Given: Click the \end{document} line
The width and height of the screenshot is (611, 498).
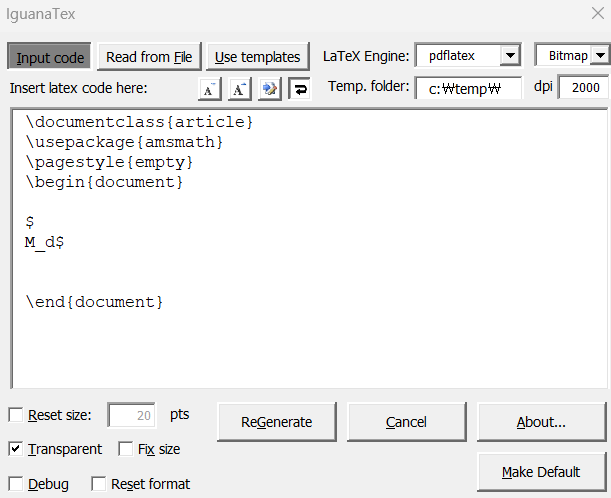Looking at the screenshot, I should pyautogui.click(x=94, y=302).
